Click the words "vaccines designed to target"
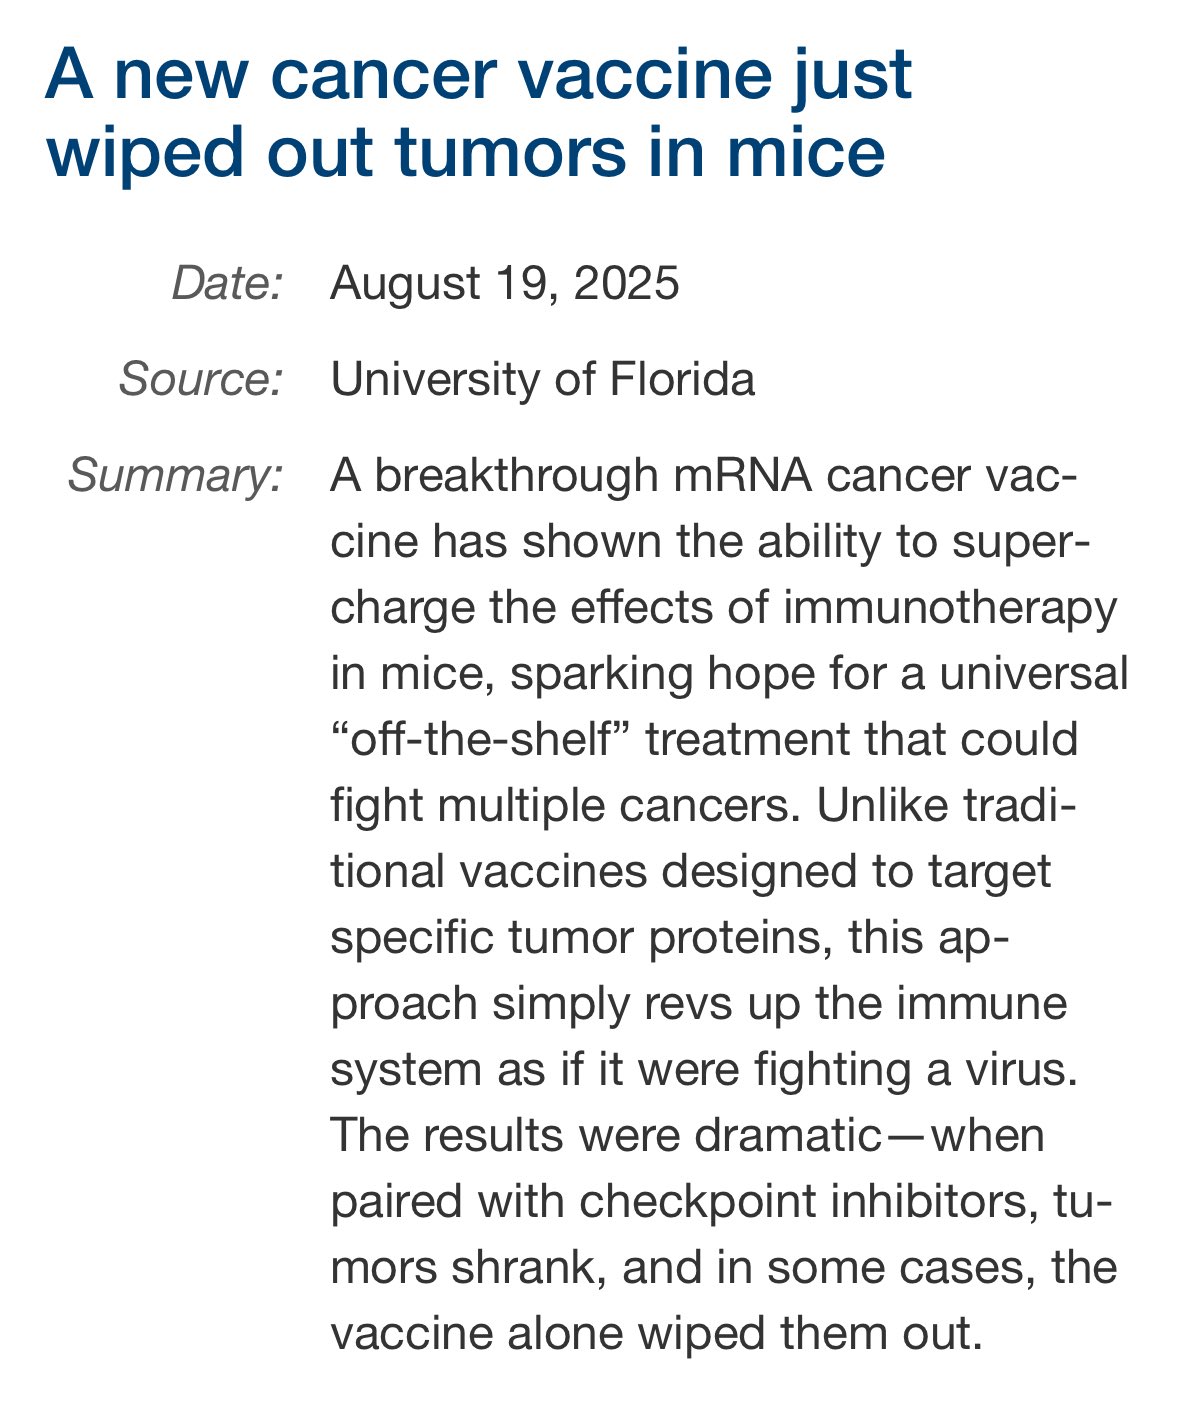 (x=754, y=872)
